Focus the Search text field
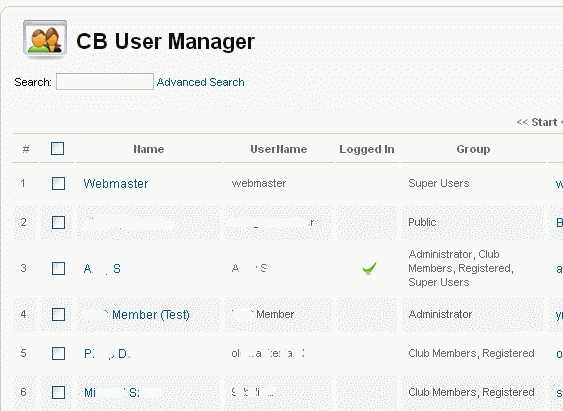 coord(105,81)
